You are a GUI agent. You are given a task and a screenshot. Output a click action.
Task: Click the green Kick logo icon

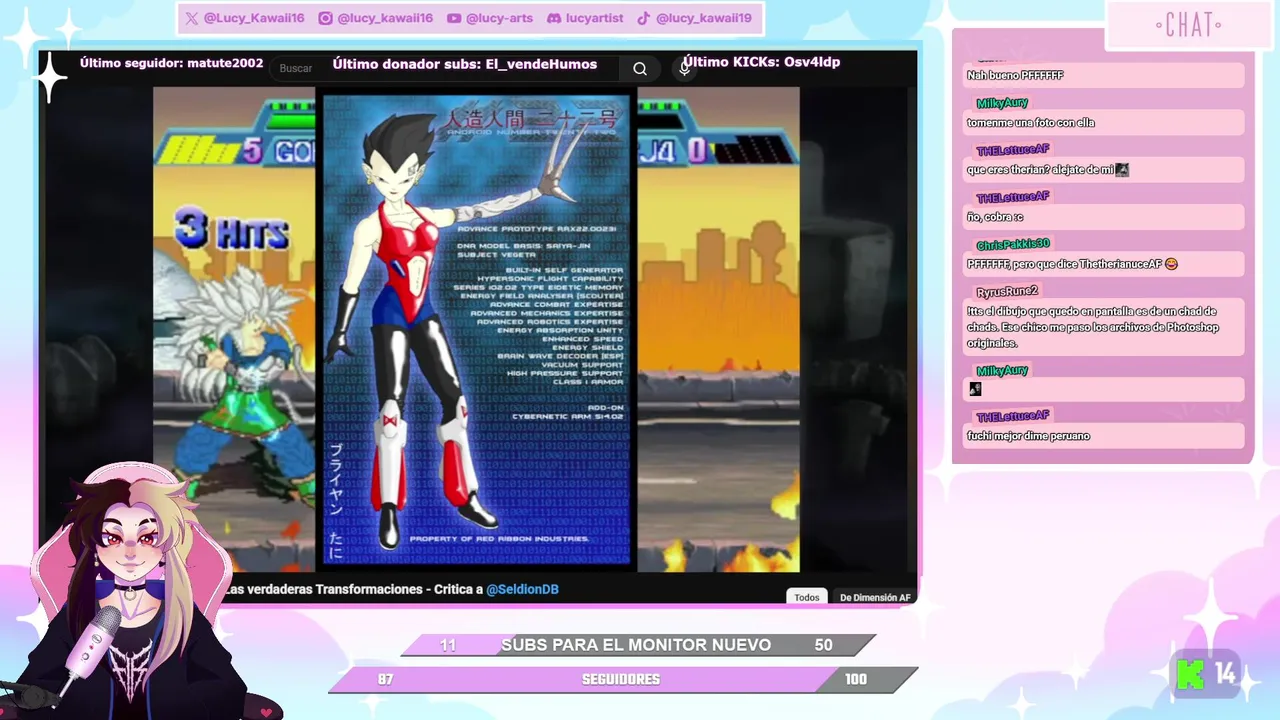(1190, 675)
